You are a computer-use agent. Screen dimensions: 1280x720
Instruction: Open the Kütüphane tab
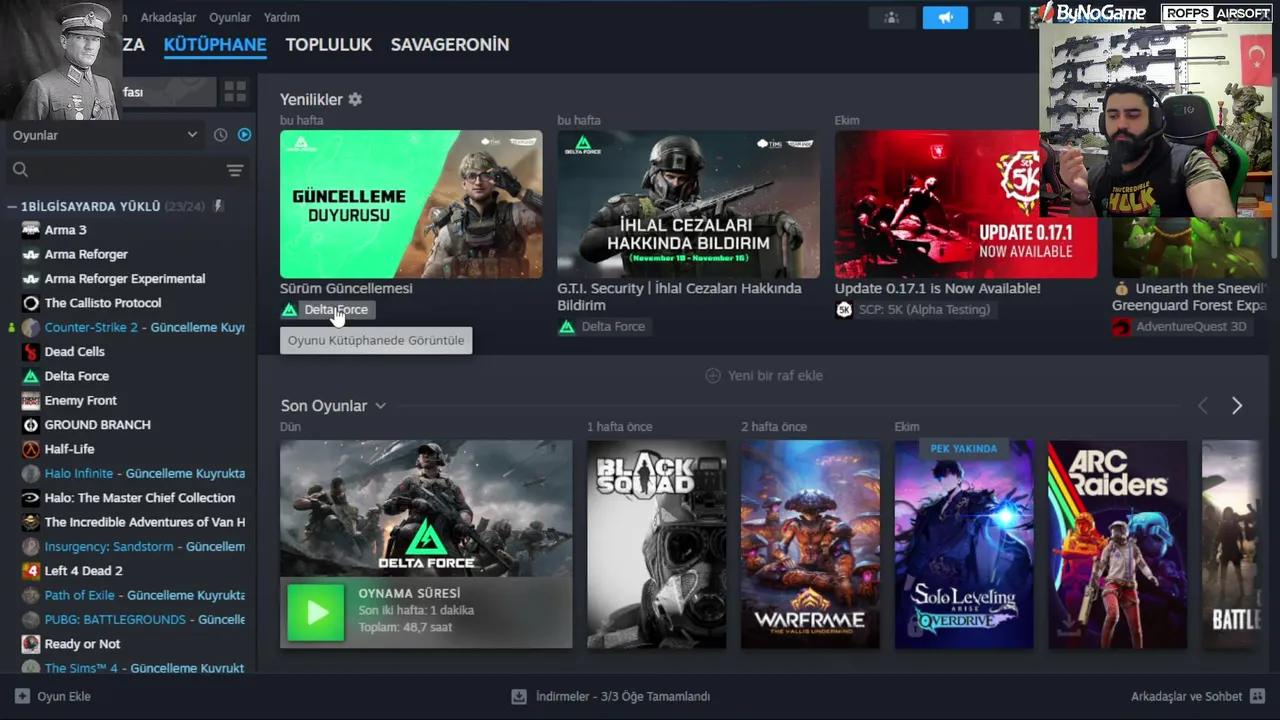[x=215, y=45]
